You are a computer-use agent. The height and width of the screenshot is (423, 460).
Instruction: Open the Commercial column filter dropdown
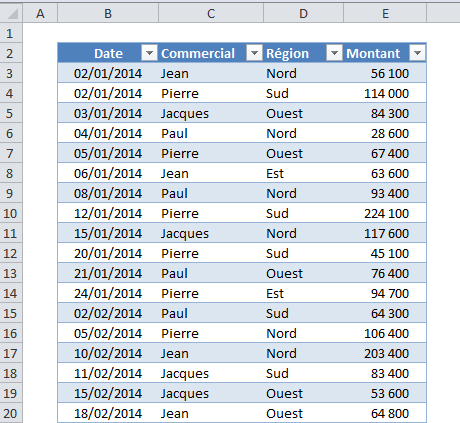coord(254,53)
